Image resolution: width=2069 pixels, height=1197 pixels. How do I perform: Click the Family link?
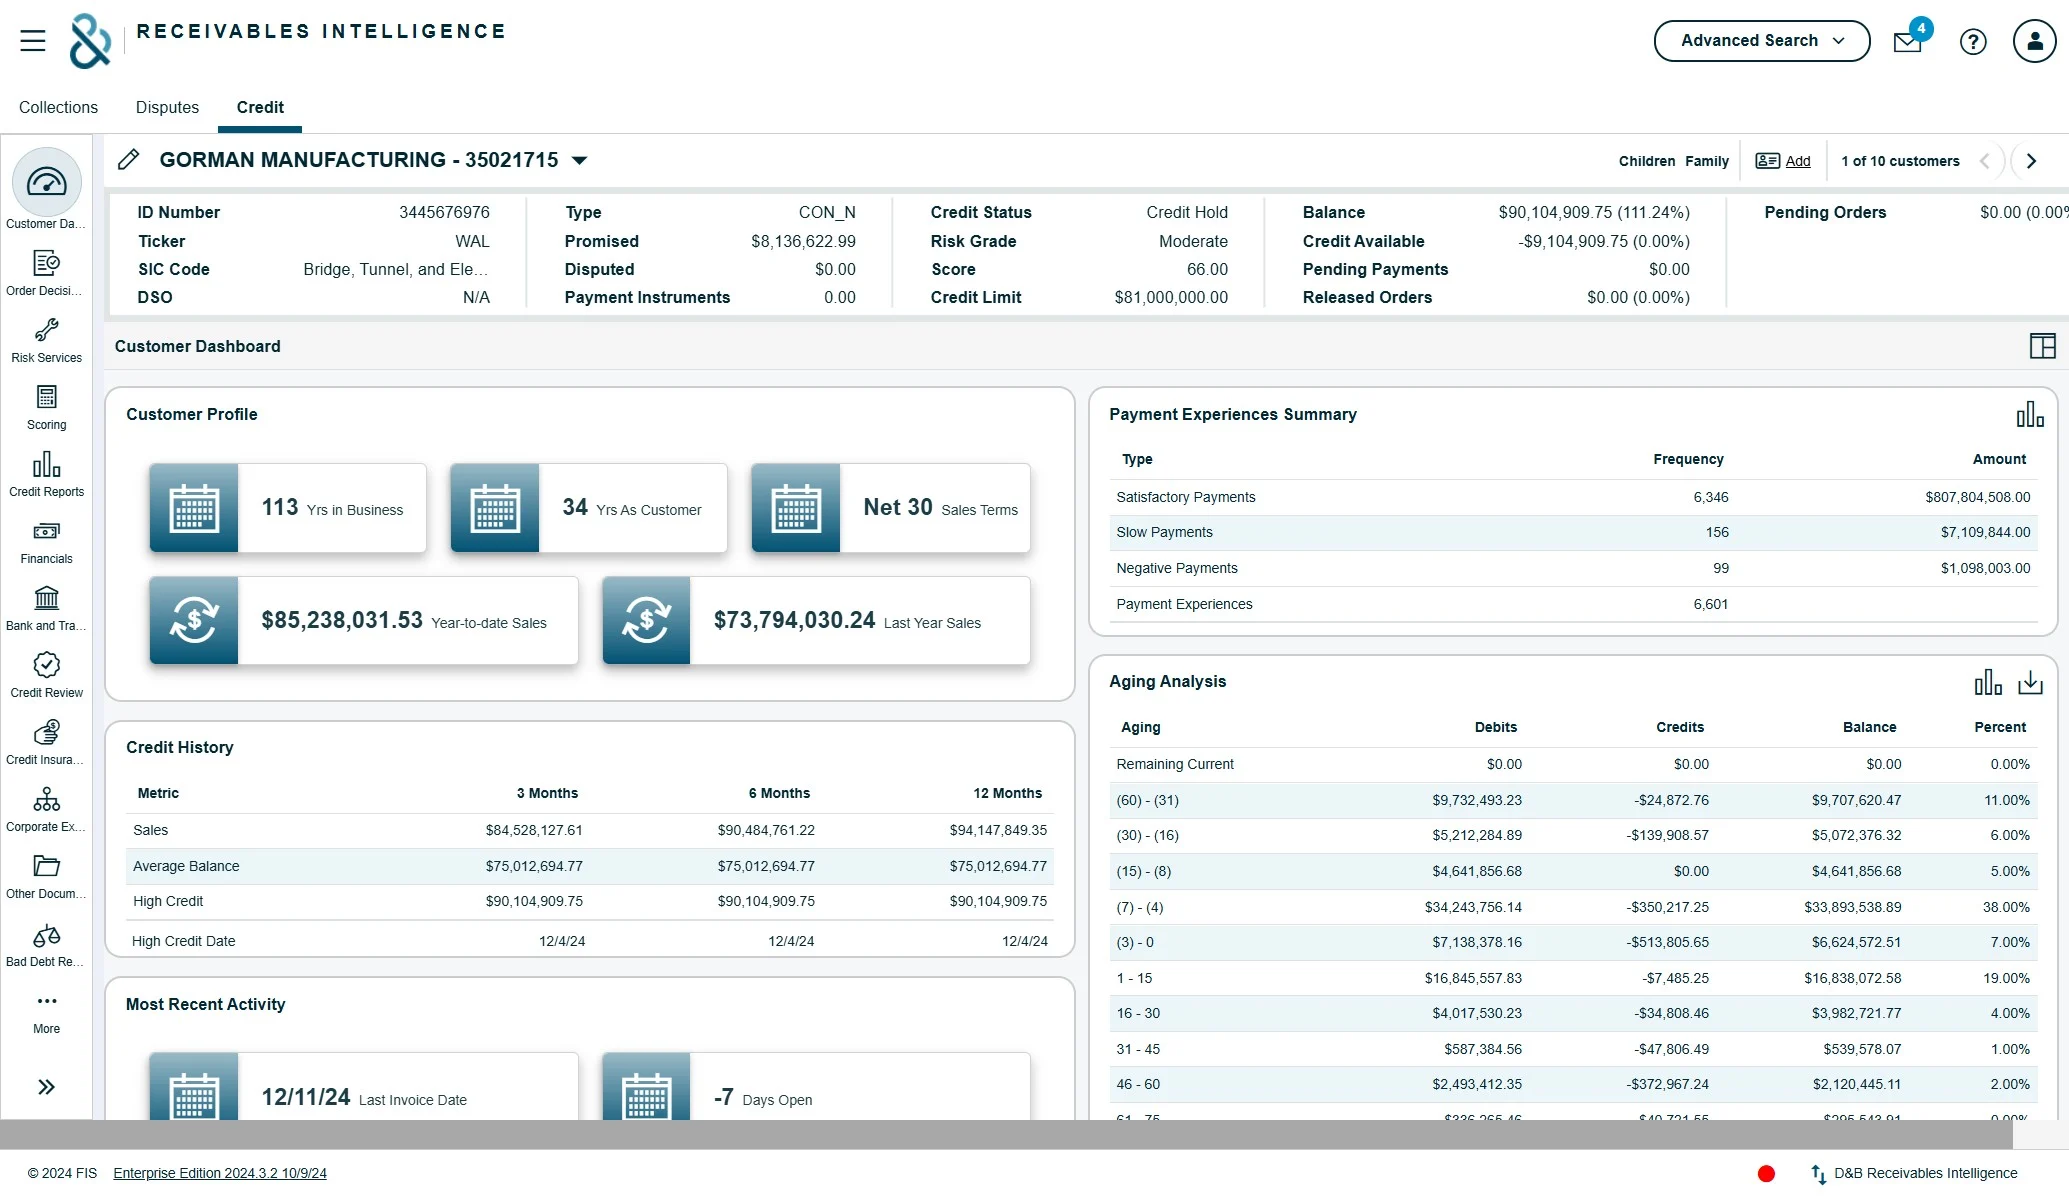(x=1706, y=161)
